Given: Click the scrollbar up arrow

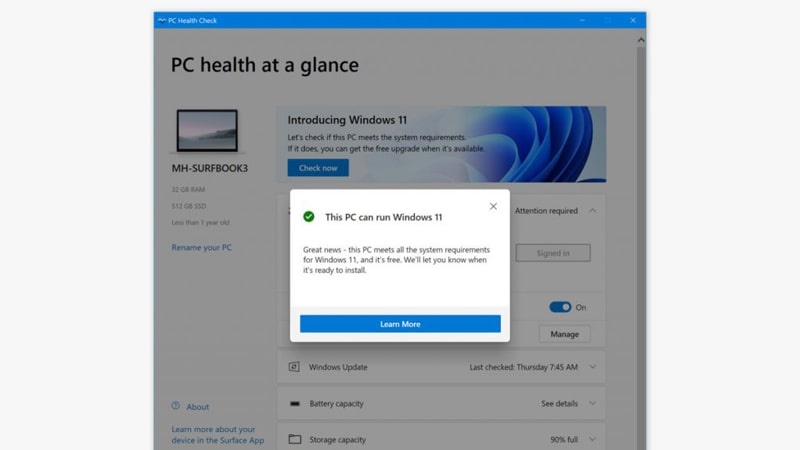Looking at the screenshot, I should 641,40.
